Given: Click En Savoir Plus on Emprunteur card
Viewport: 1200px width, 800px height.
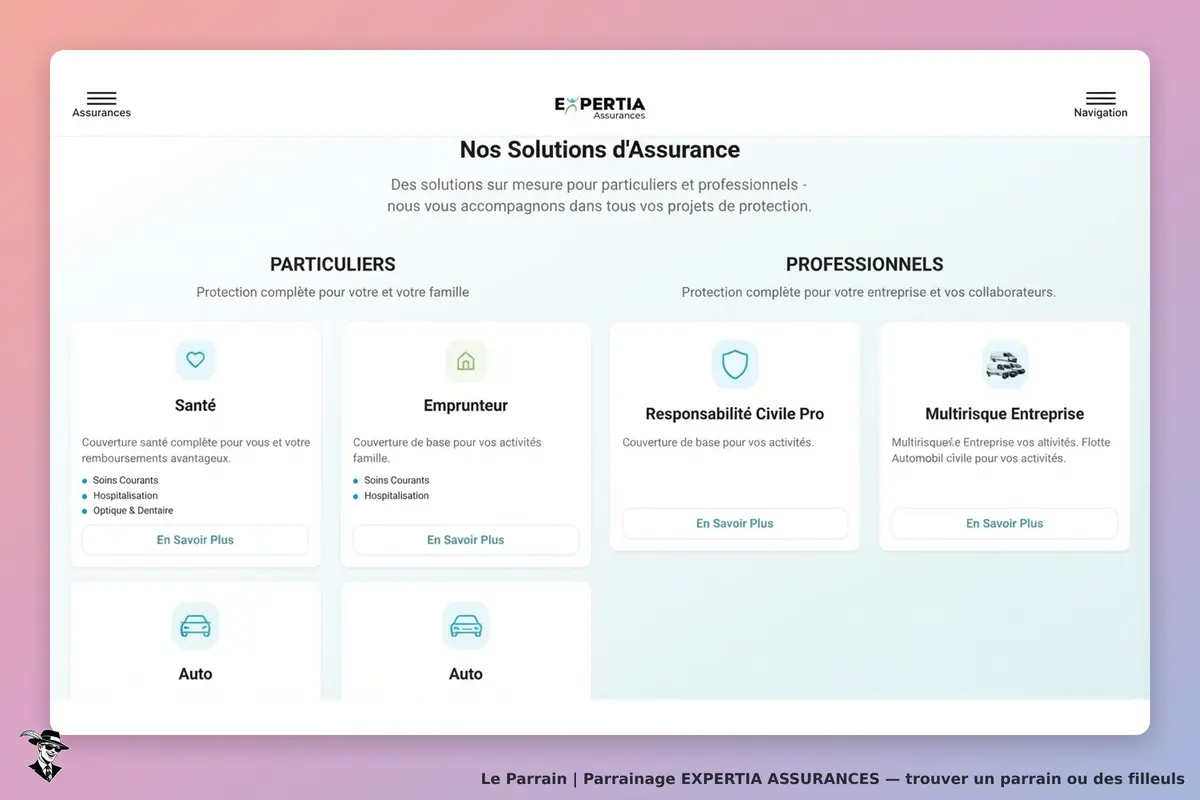Looking at the screenshot, I should (x=465, y=540).
